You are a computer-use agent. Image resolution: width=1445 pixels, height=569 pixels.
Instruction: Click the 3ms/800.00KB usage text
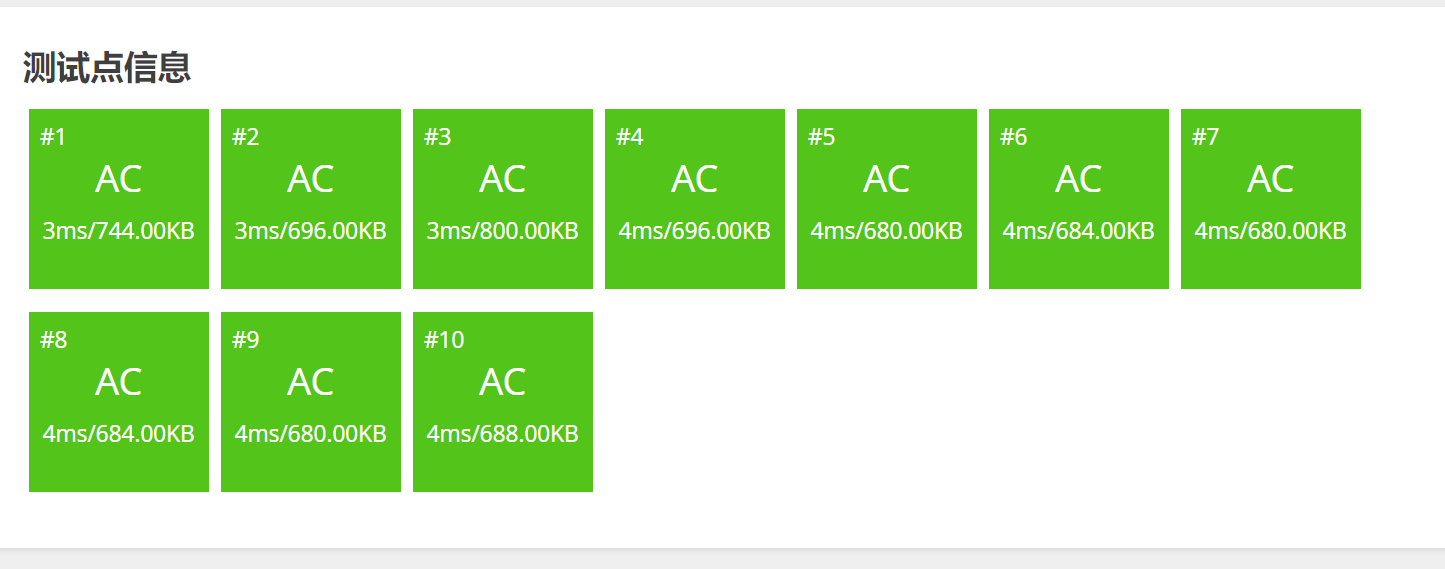pyautogui.click(x=503, y=232)
